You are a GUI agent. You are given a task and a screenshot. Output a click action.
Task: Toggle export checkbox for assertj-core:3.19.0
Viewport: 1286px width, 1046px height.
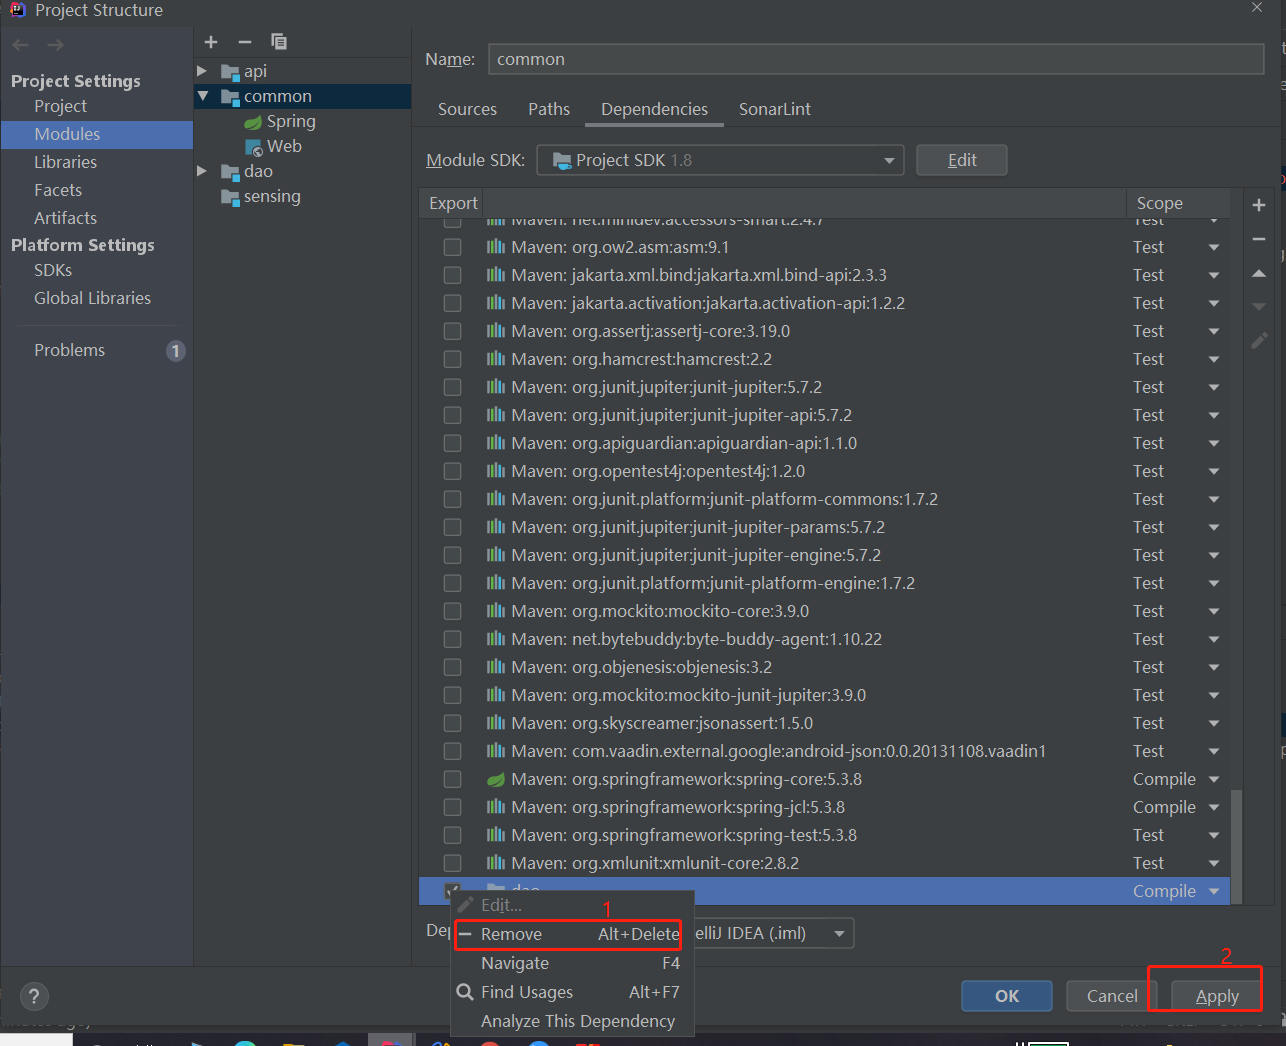453,331
